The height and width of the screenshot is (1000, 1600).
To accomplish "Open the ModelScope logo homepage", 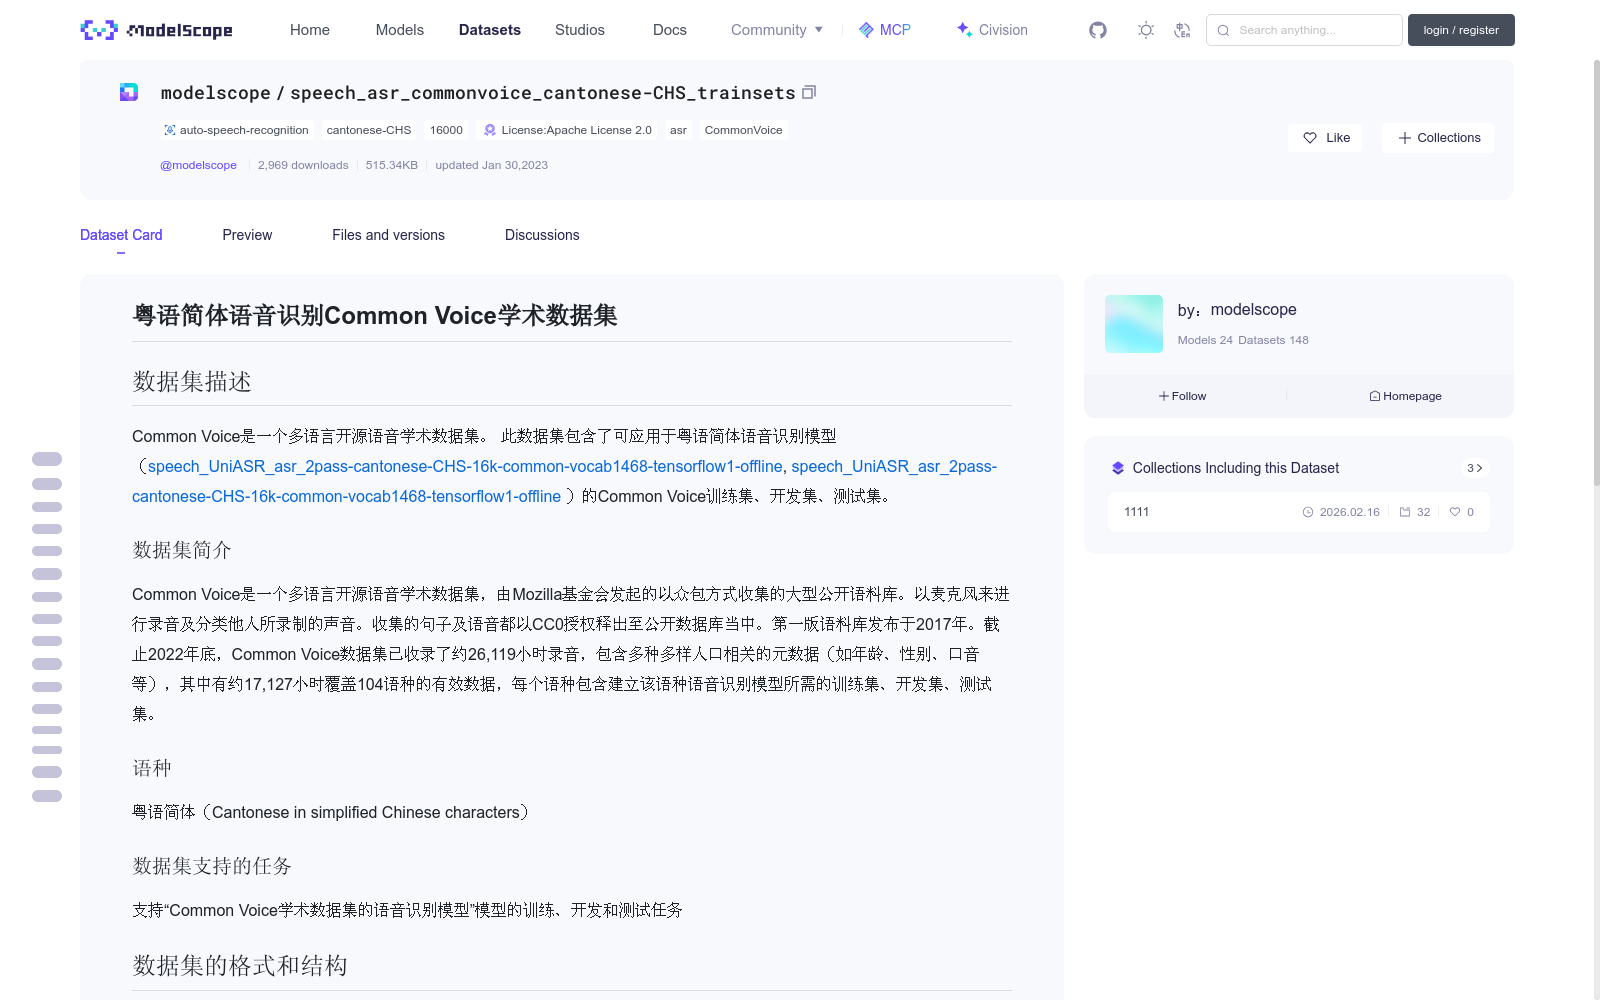I will pos(157,30).
